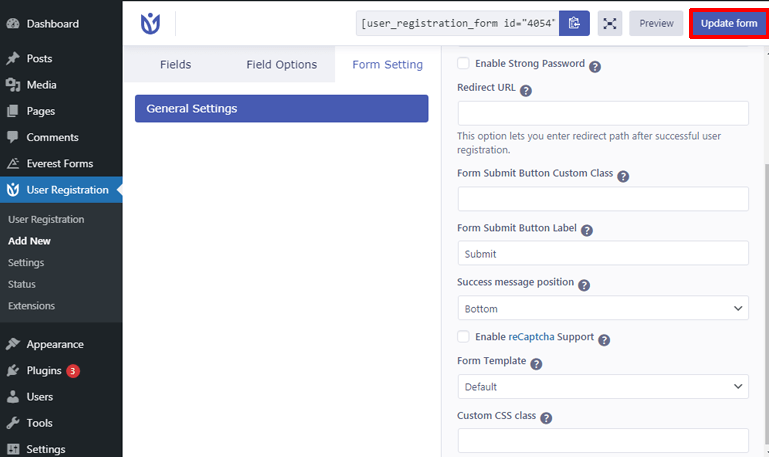Open User Registration submenu link
Viewport: 769px width, 457px height.
(46, 219)
